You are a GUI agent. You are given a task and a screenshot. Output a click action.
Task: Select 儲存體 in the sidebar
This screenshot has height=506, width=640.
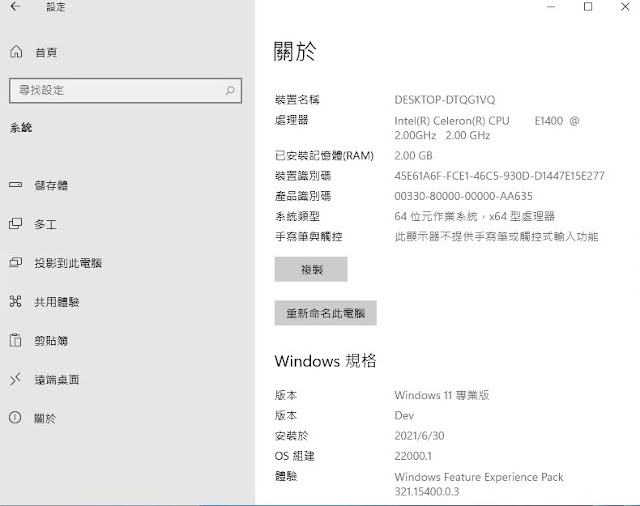51,185
